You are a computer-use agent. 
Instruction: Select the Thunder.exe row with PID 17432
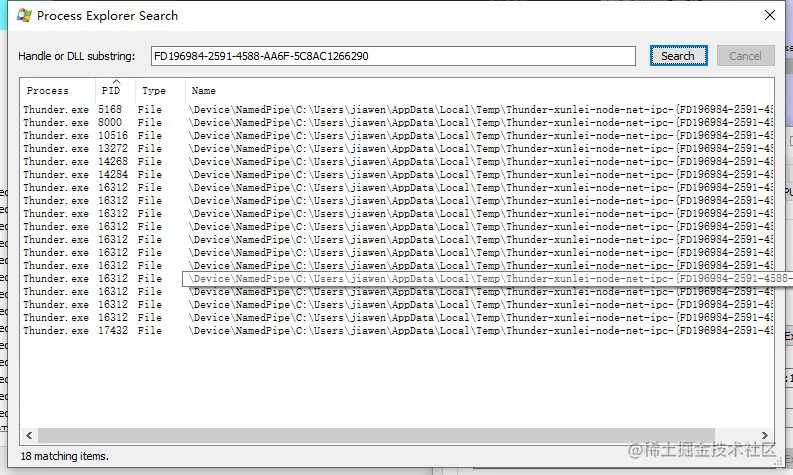[x=397, y=331]
